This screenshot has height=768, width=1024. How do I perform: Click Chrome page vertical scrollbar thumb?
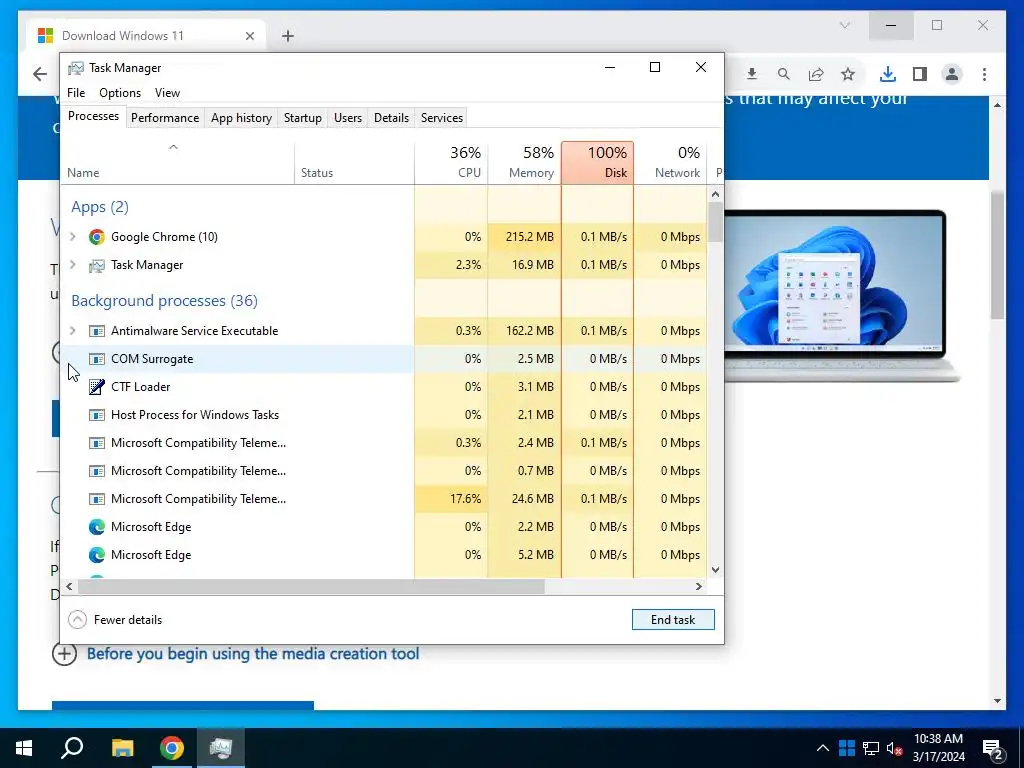pos(997,255)
